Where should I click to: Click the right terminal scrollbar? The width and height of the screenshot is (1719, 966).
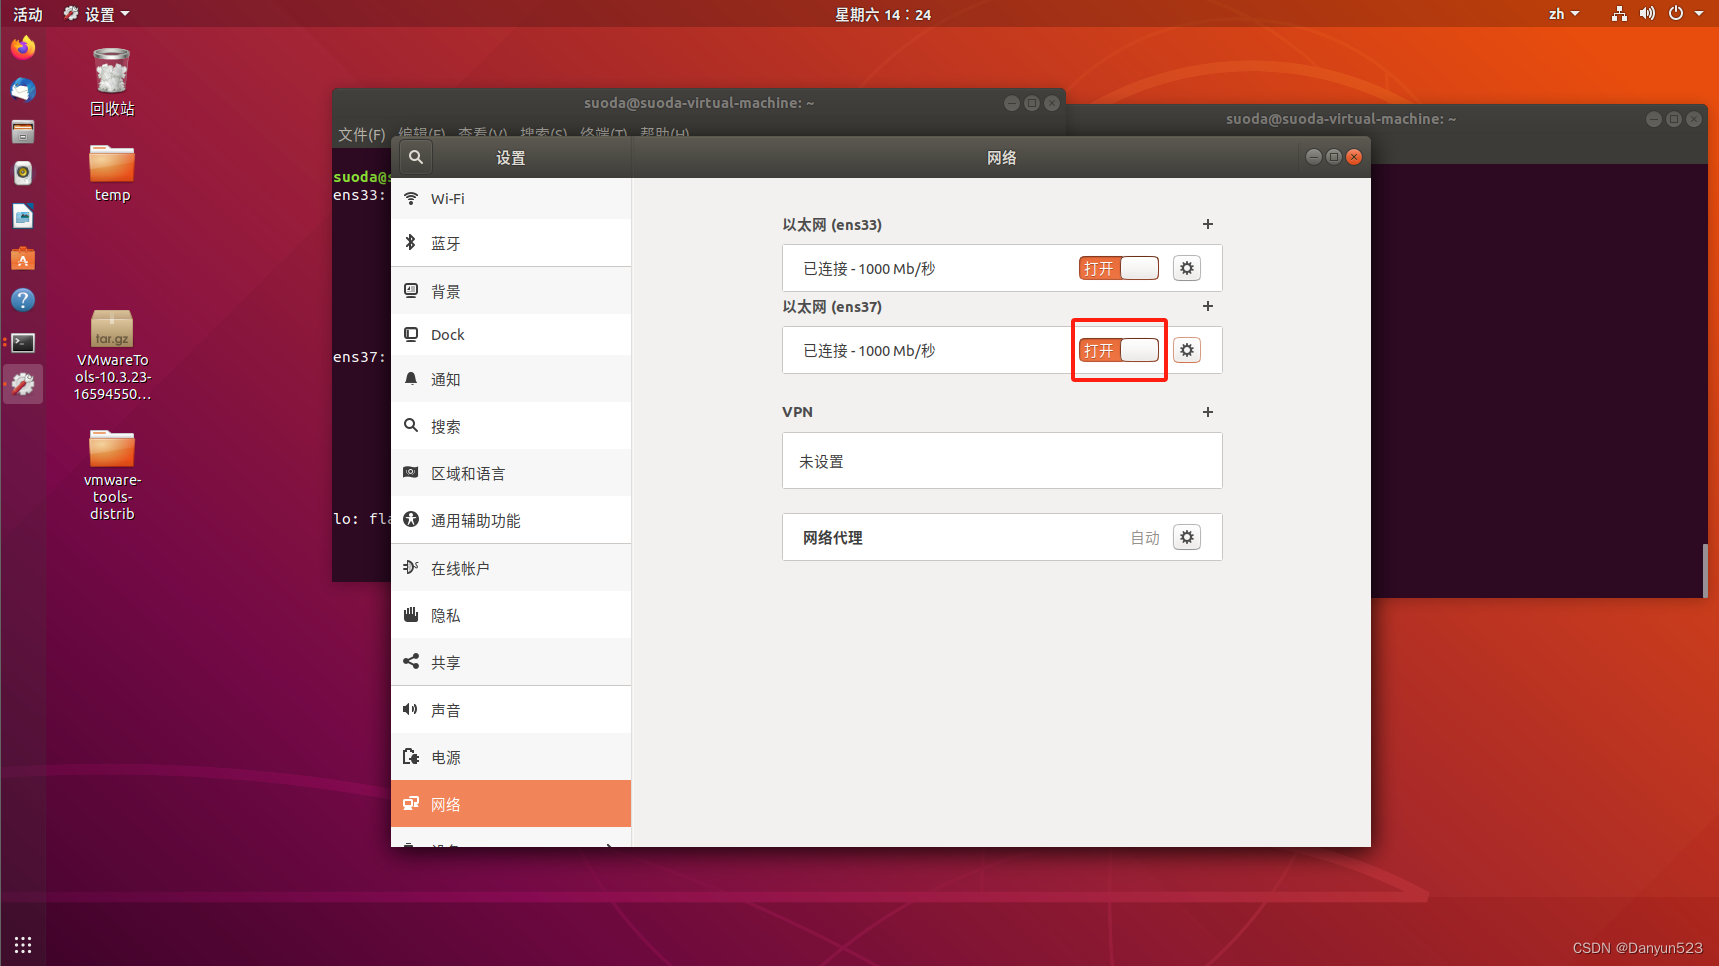[1704, 570]
